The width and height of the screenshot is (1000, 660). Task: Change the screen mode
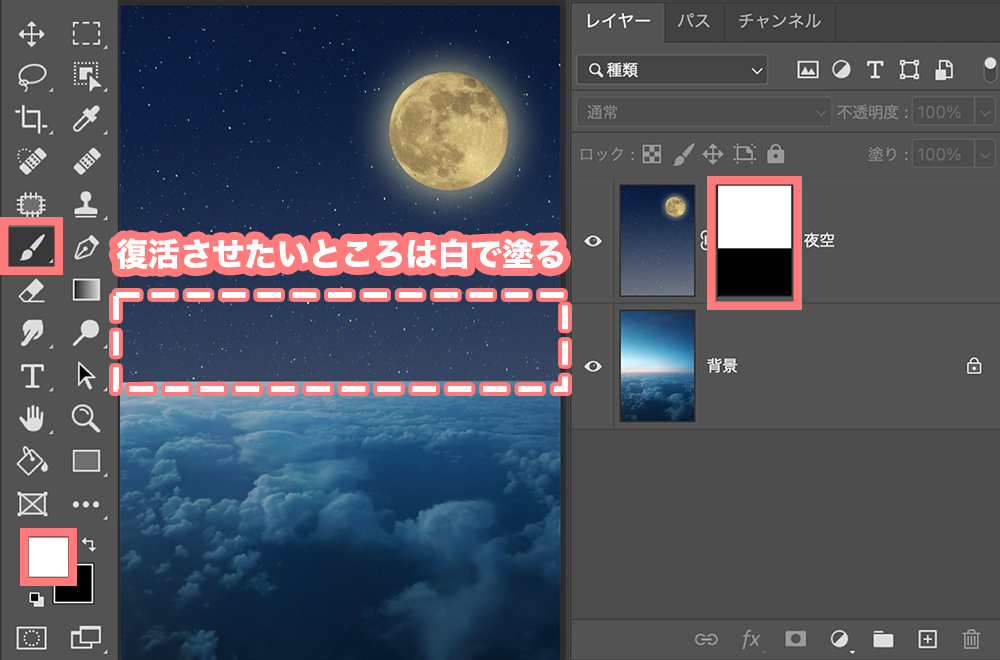tap(86, 637)
